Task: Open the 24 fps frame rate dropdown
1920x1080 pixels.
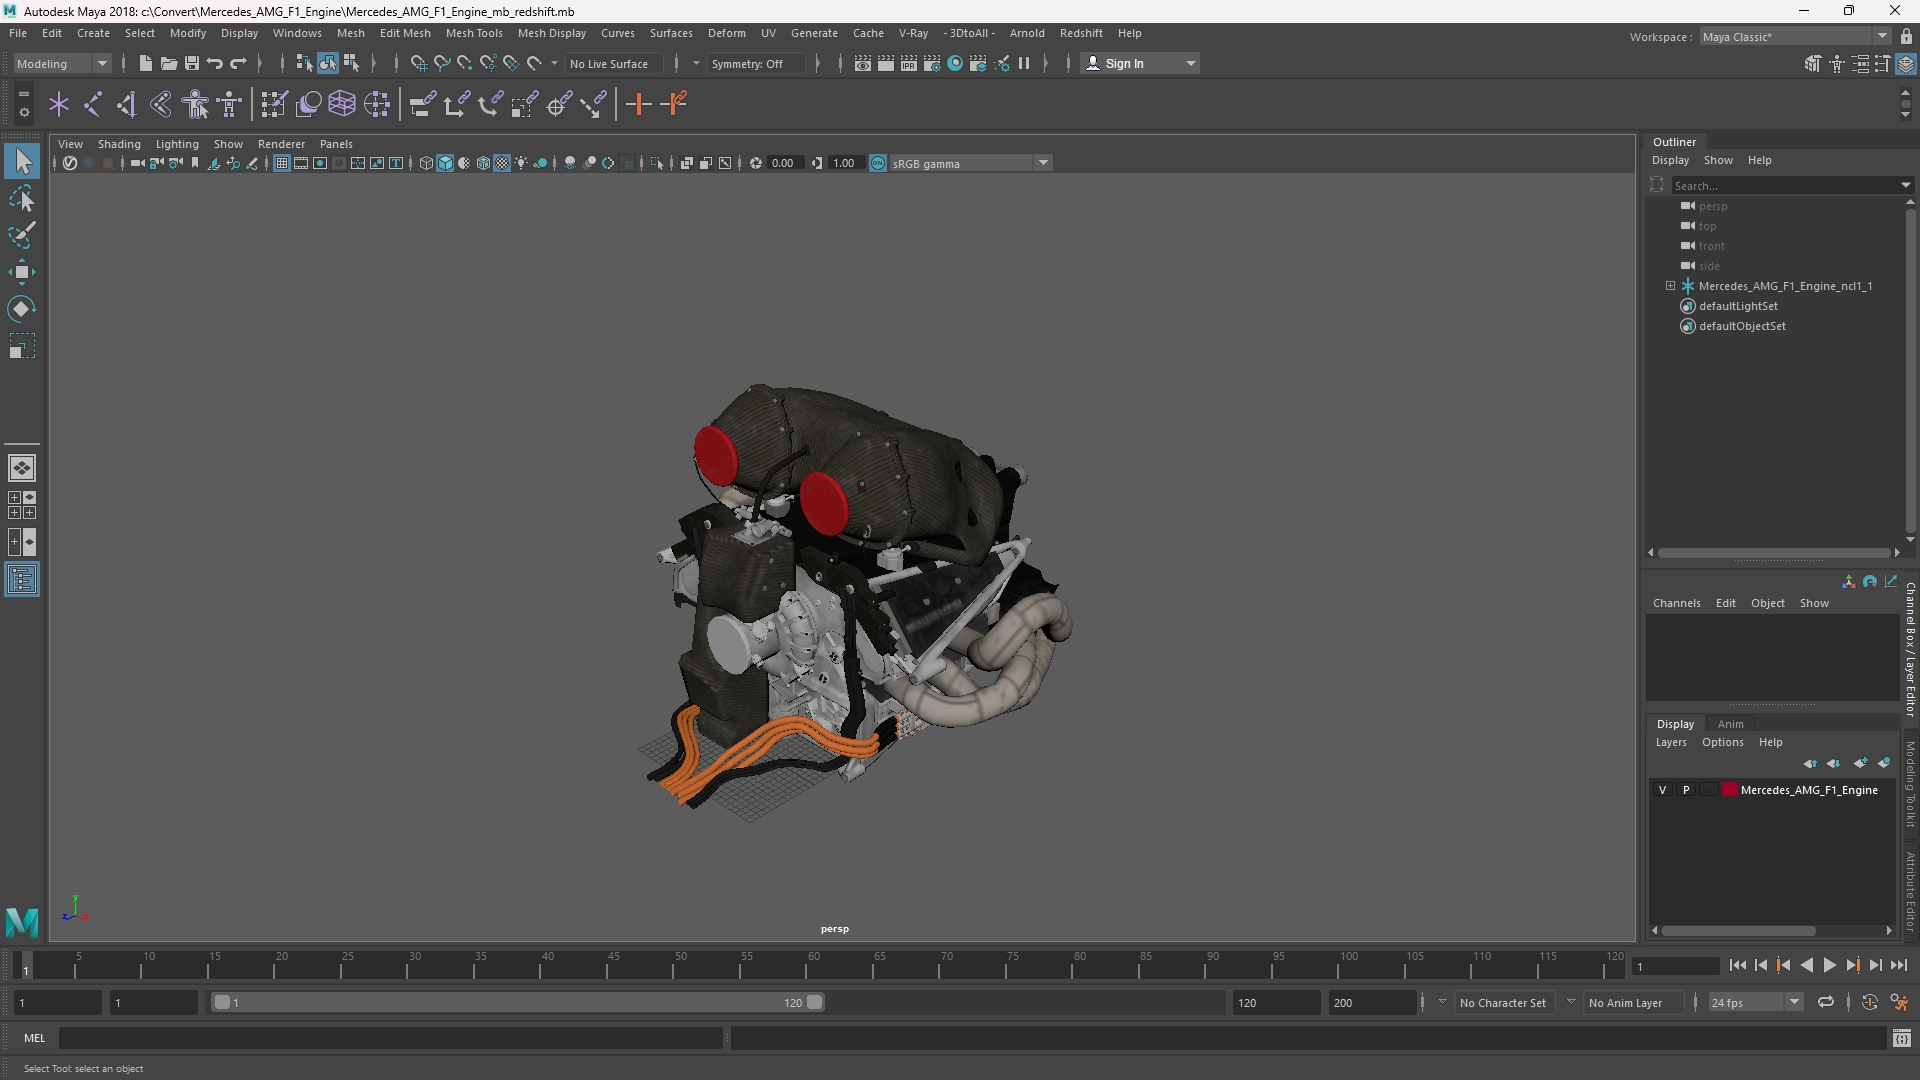Action: tap(1755, 1002)
